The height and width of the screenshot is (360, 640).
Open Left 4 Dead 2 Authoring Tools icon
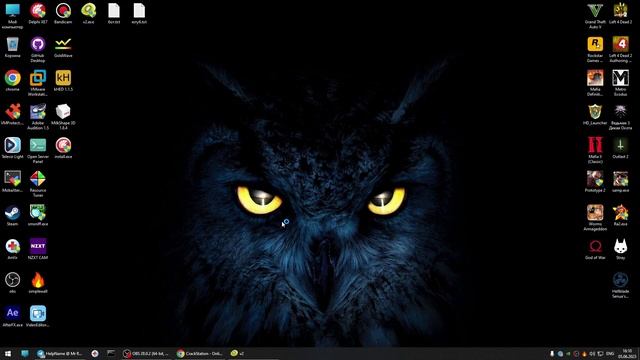coord(620,49)
